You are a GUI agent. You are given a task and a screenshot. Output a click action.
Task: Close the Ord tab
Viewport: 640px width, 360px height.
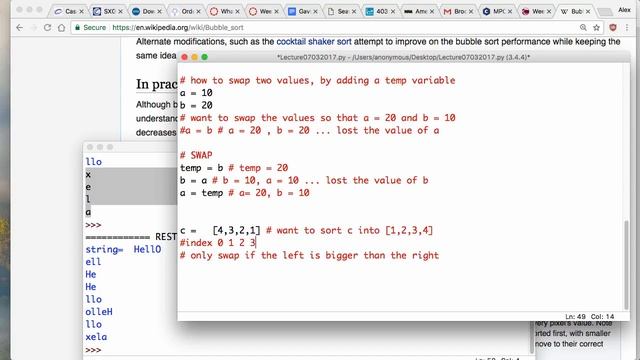198,11
